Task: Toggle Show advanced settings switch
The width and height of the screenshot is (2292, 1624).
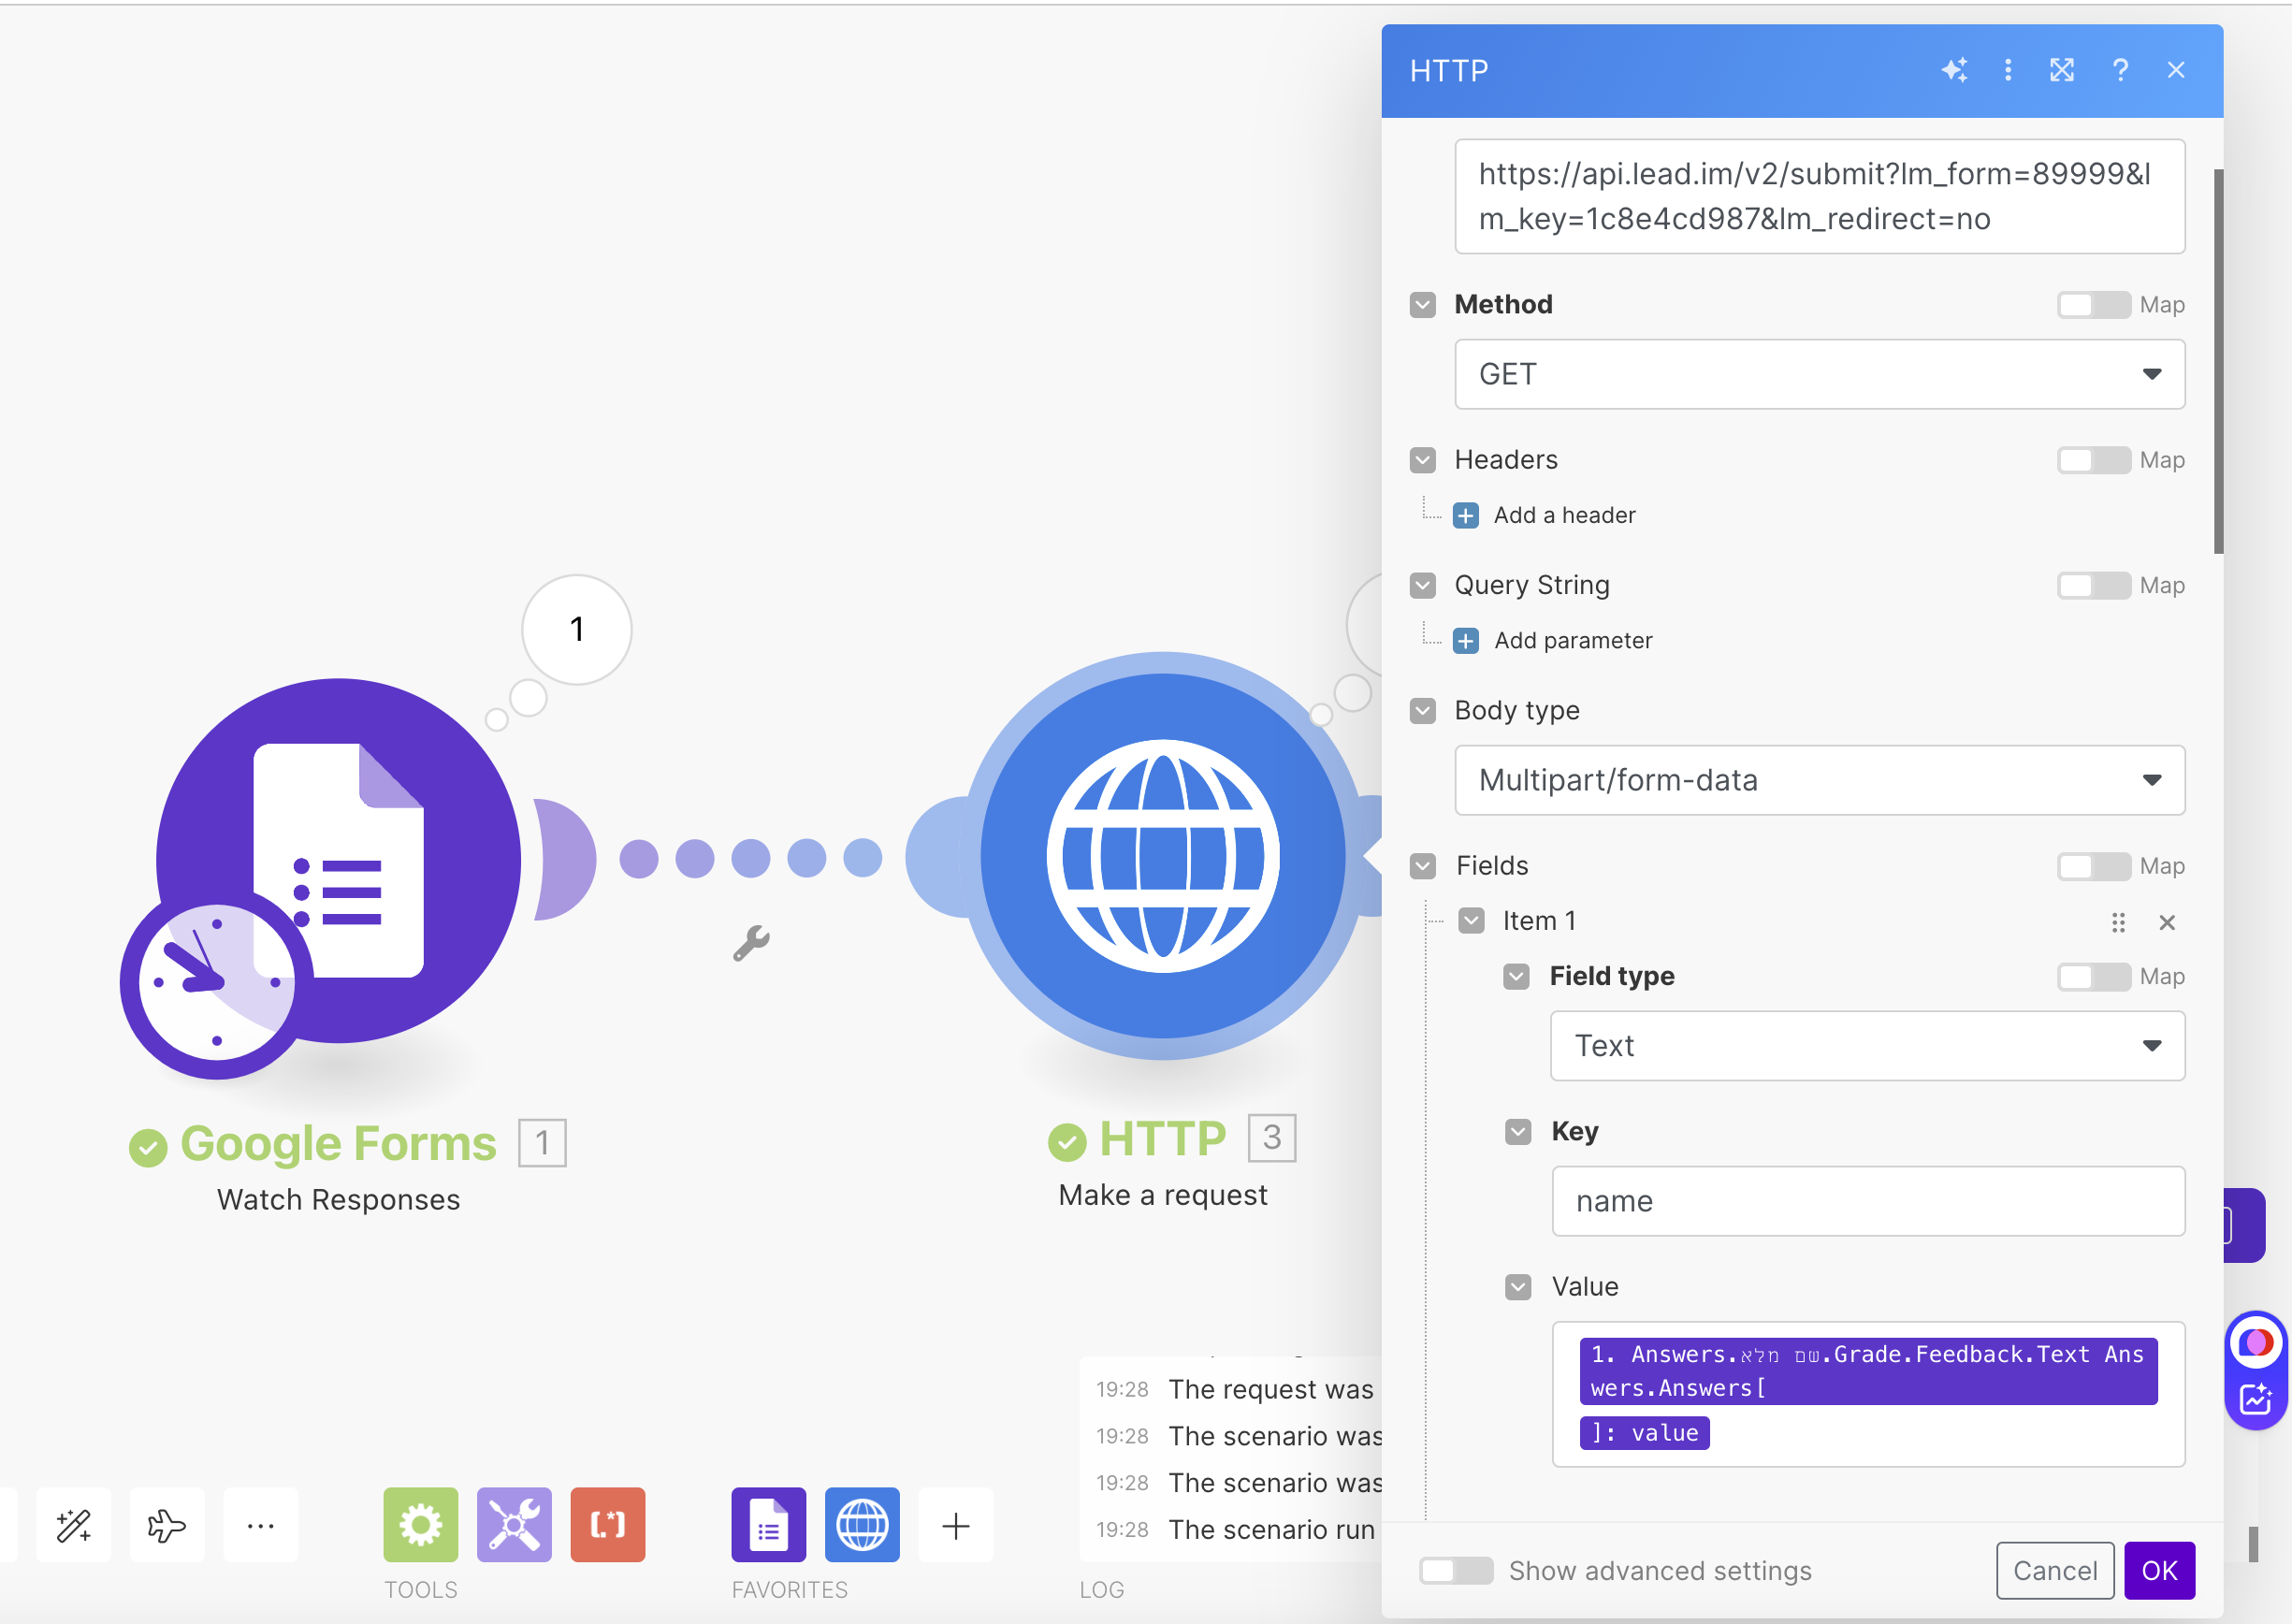Action: coord(1455,1570)
